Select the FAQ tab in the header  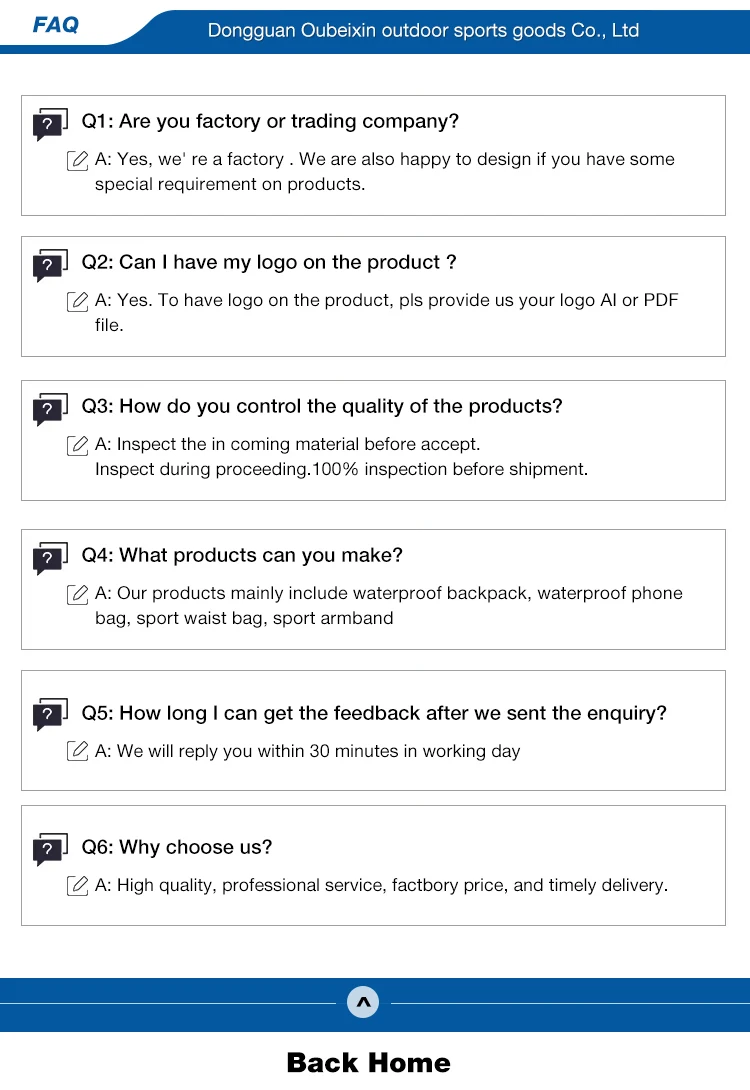pyautogui.click(x=55, y=25)
